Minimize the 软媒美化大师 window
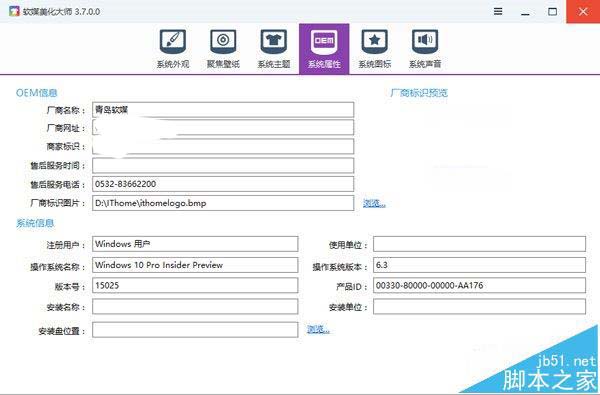The image size is (600, 395). [x=525, y=12]
